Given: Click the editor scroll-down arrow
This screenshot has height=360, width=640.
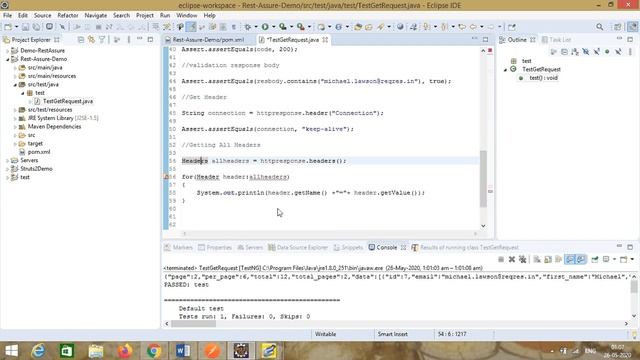Looking at the screenshot, I should 483,226.
